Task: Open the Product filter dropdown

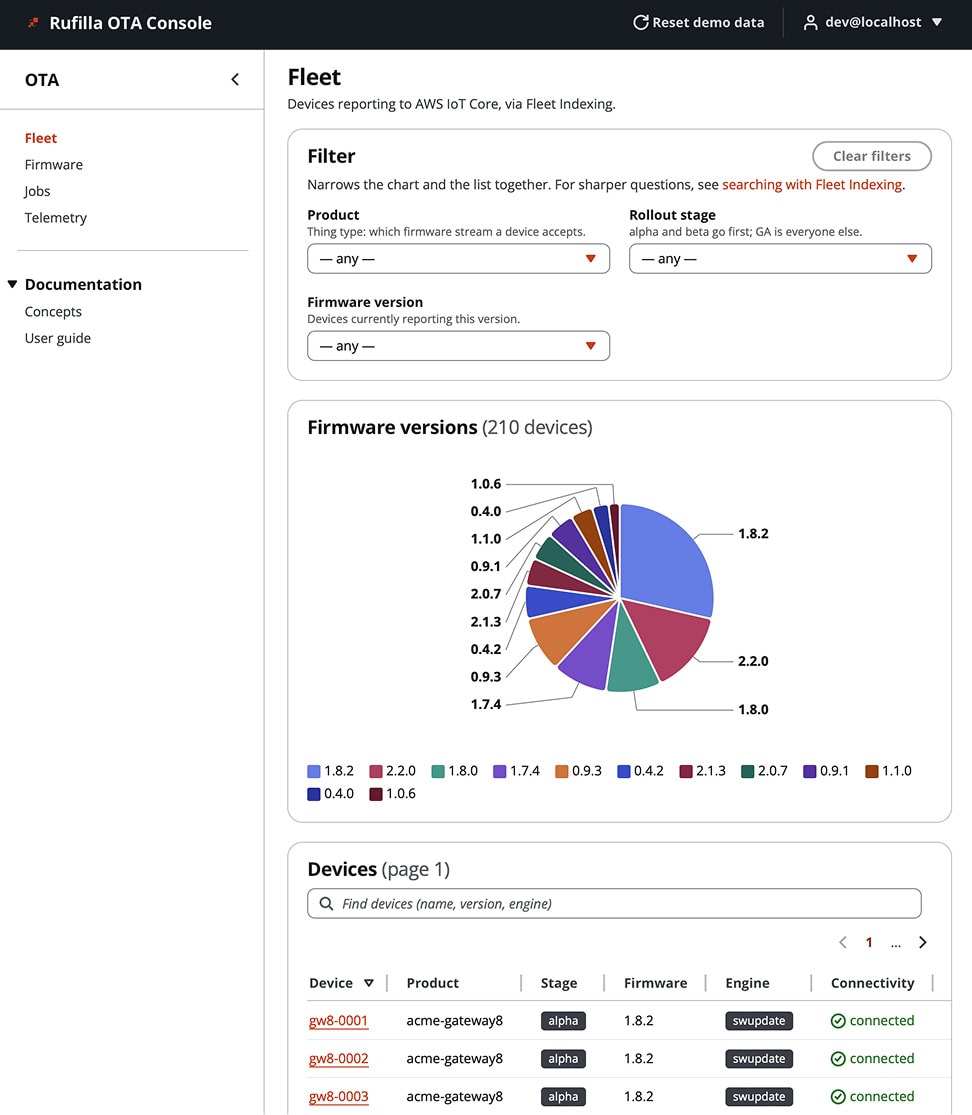Action: click(458, 259)
